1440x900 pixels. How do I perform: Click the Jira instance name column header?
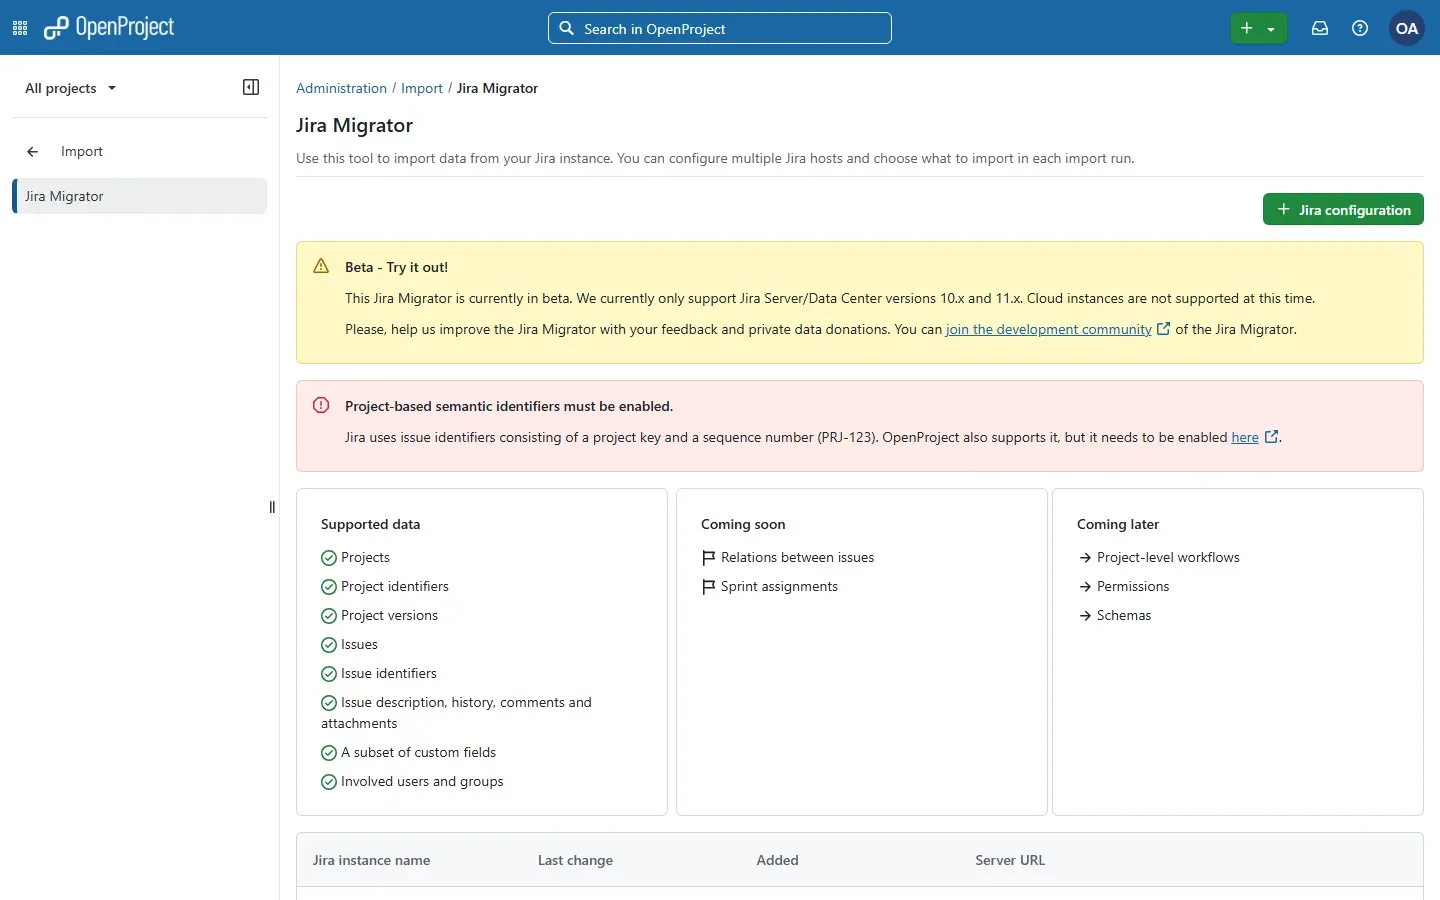click(372, 860)
